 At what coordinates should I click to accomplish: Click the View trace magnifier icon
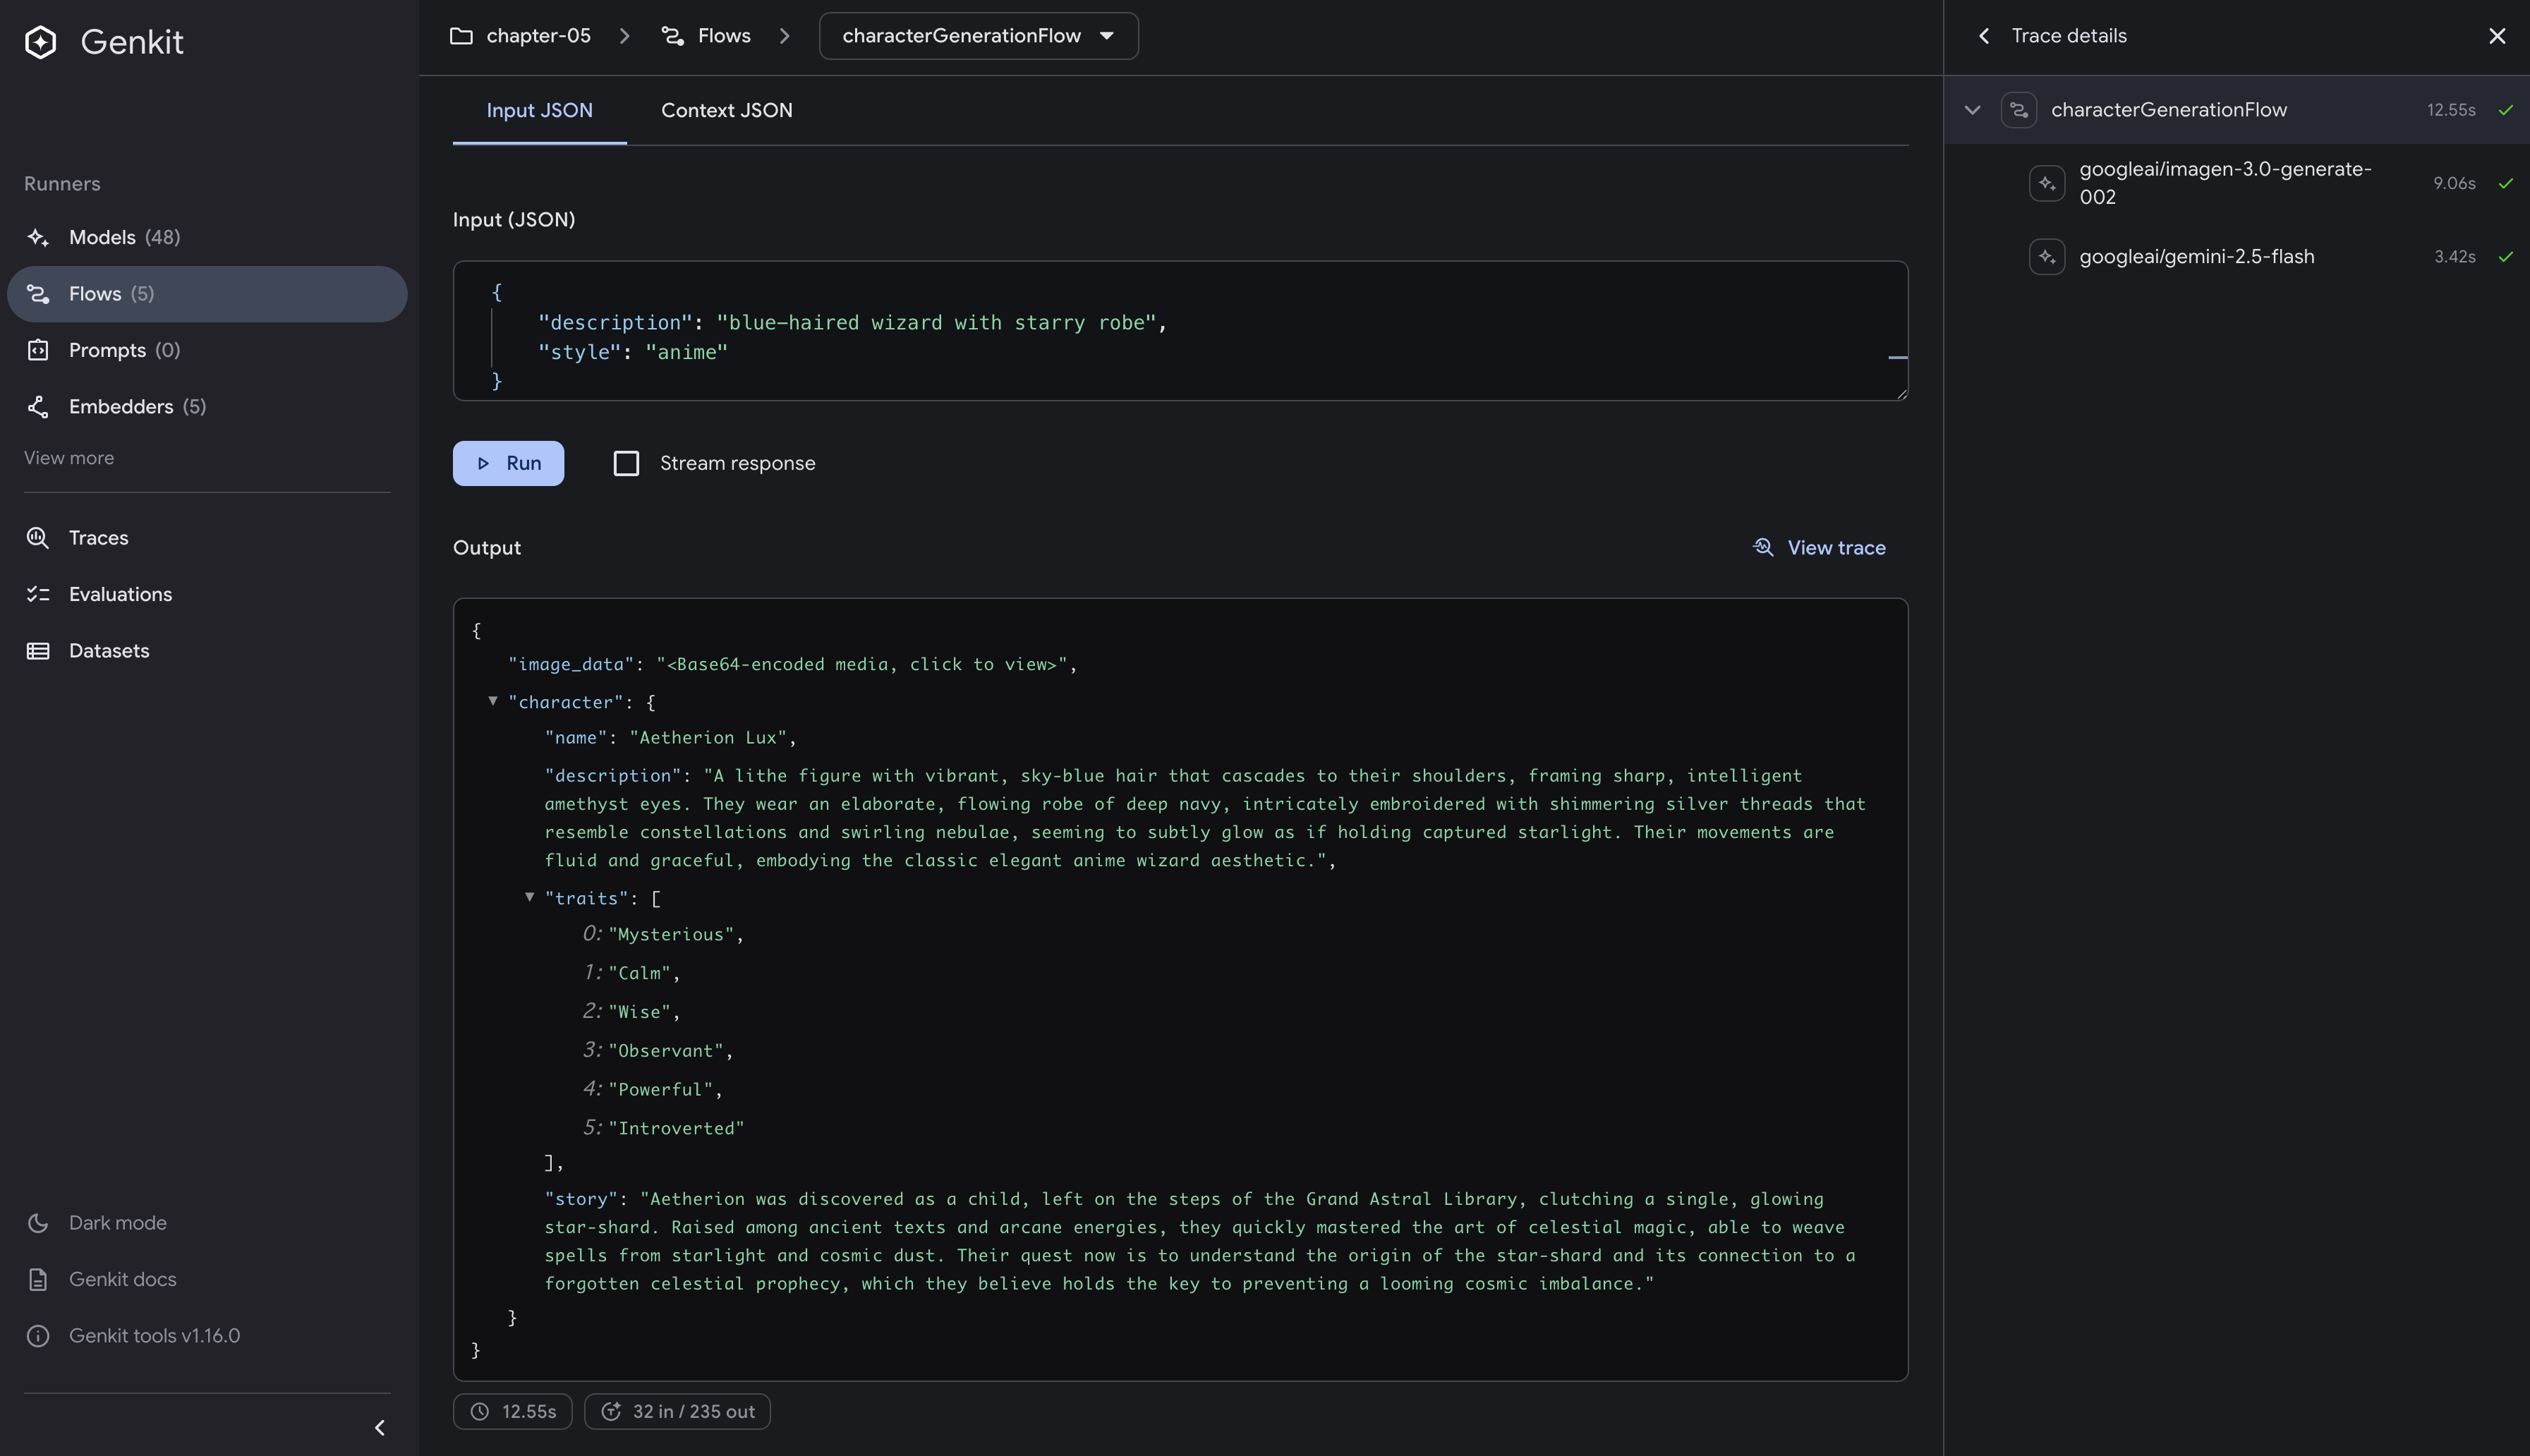(x=1763, y=548)
